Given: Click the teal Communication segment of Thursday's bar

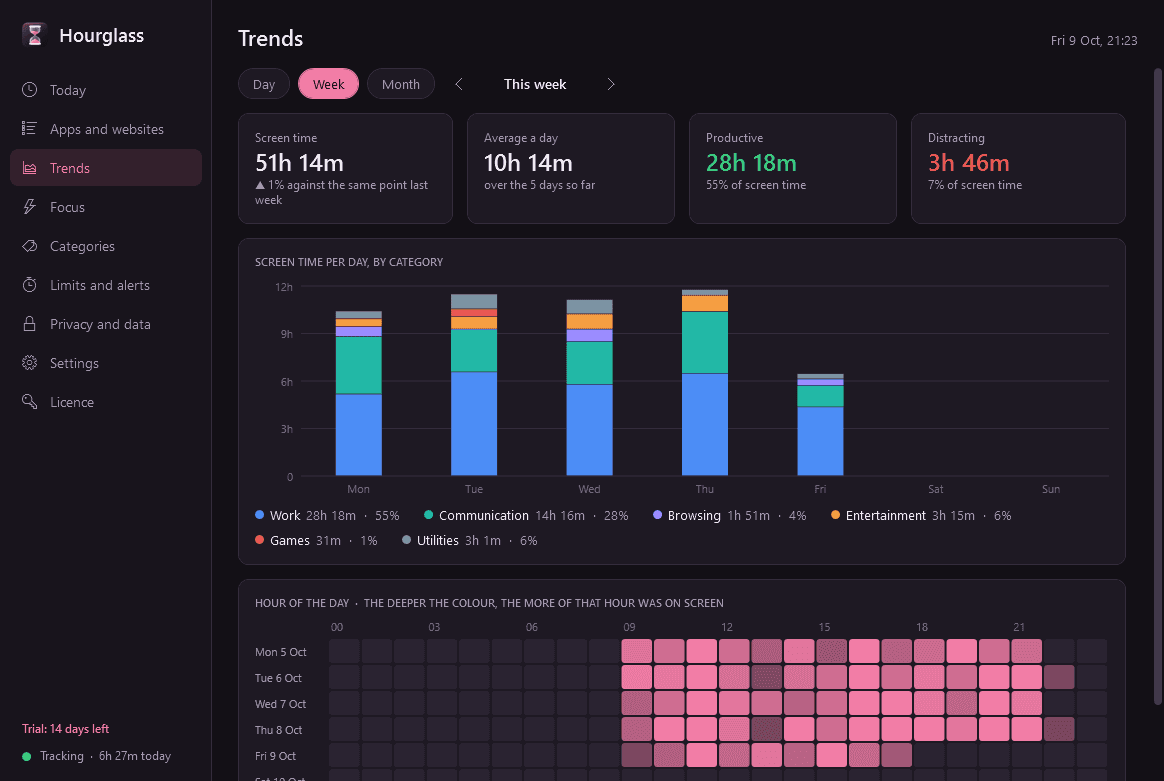Looking at the screenshot, I should tap(704, 342).
